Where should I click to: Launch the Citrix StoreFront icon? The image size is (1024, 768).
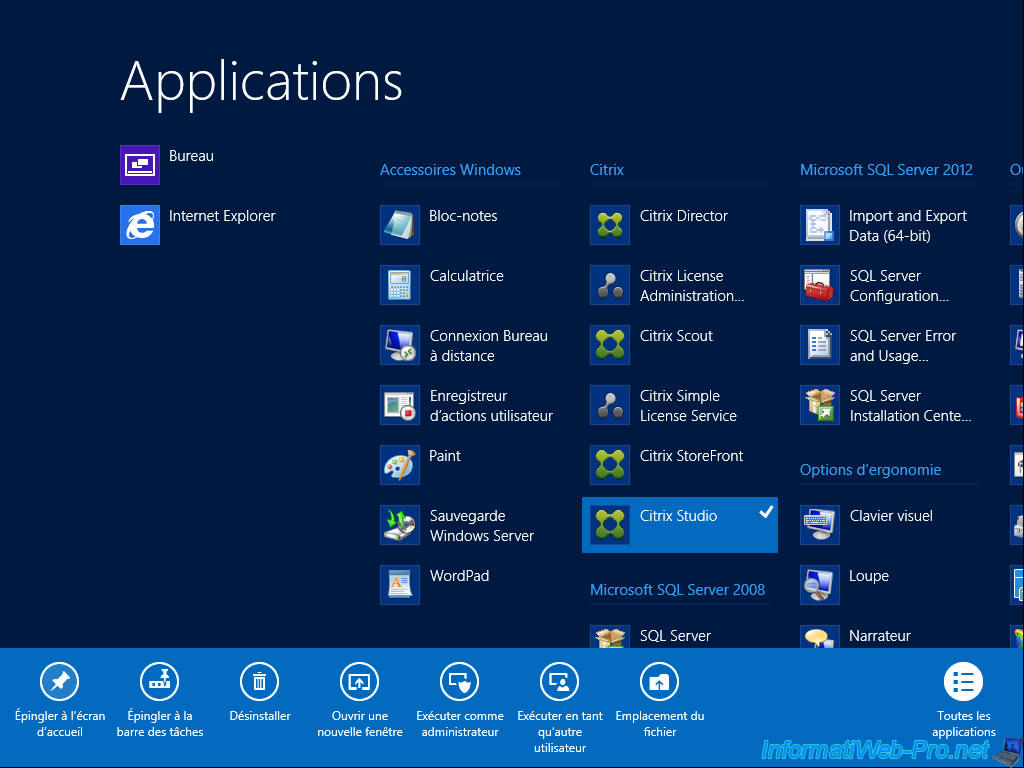(x=610, y=465)
